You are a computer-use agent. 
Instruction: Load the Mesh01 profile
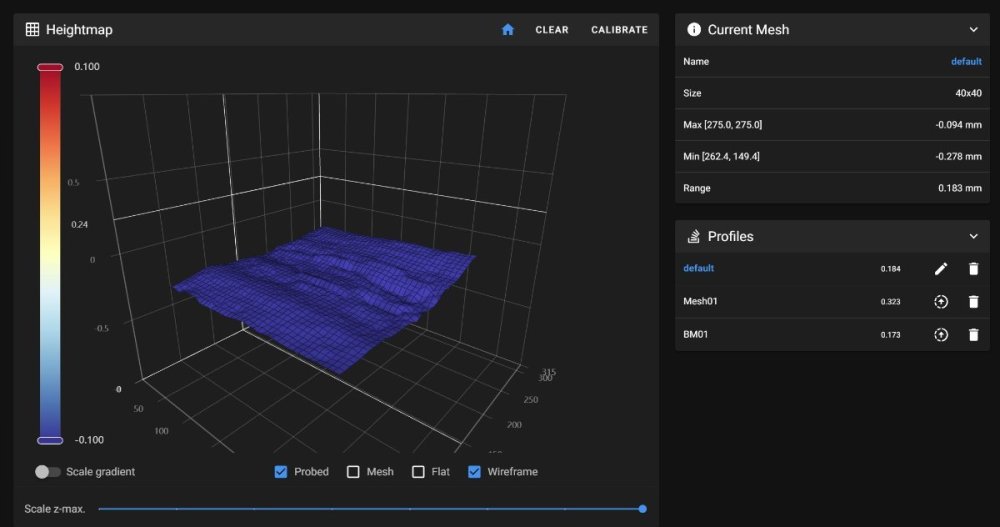[x=941, y=302]
